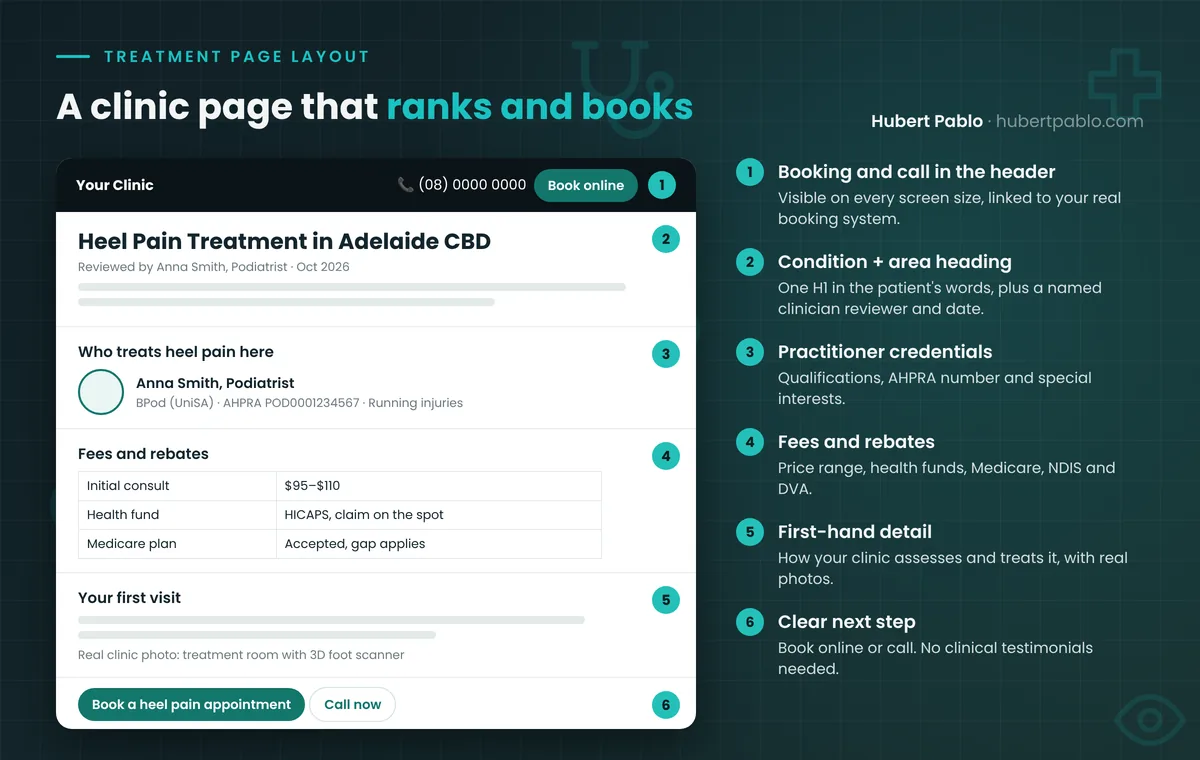Click the Medicare plan table cell
The height and width of the screenshot is (760, 1200).
[177, 544]
